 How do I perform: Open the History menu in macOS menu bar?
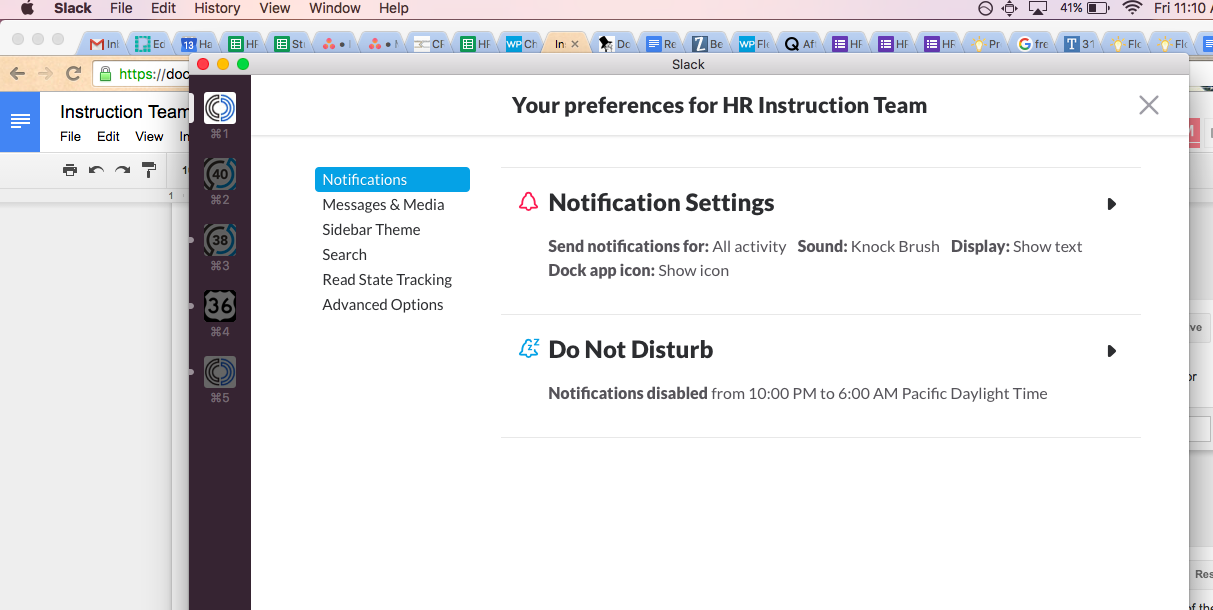click(x=217, y=8)
